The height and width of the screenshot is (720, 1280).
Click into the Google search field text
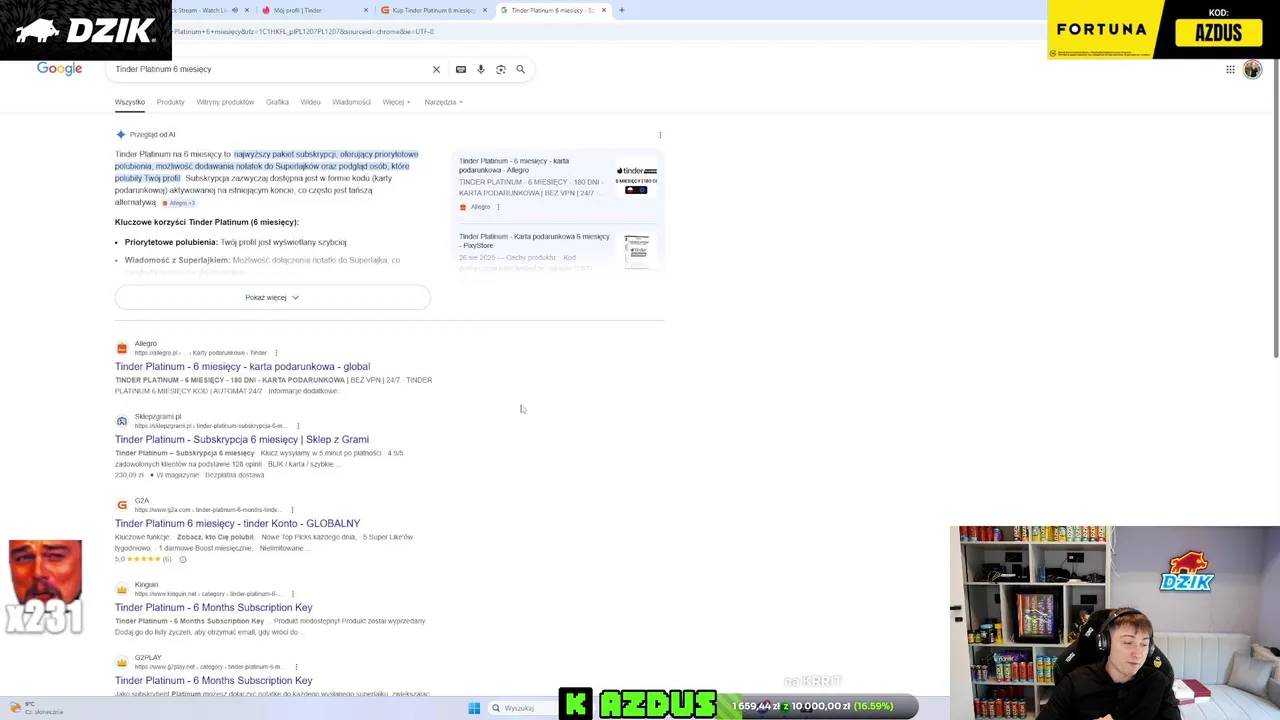(x=163, y=69)
